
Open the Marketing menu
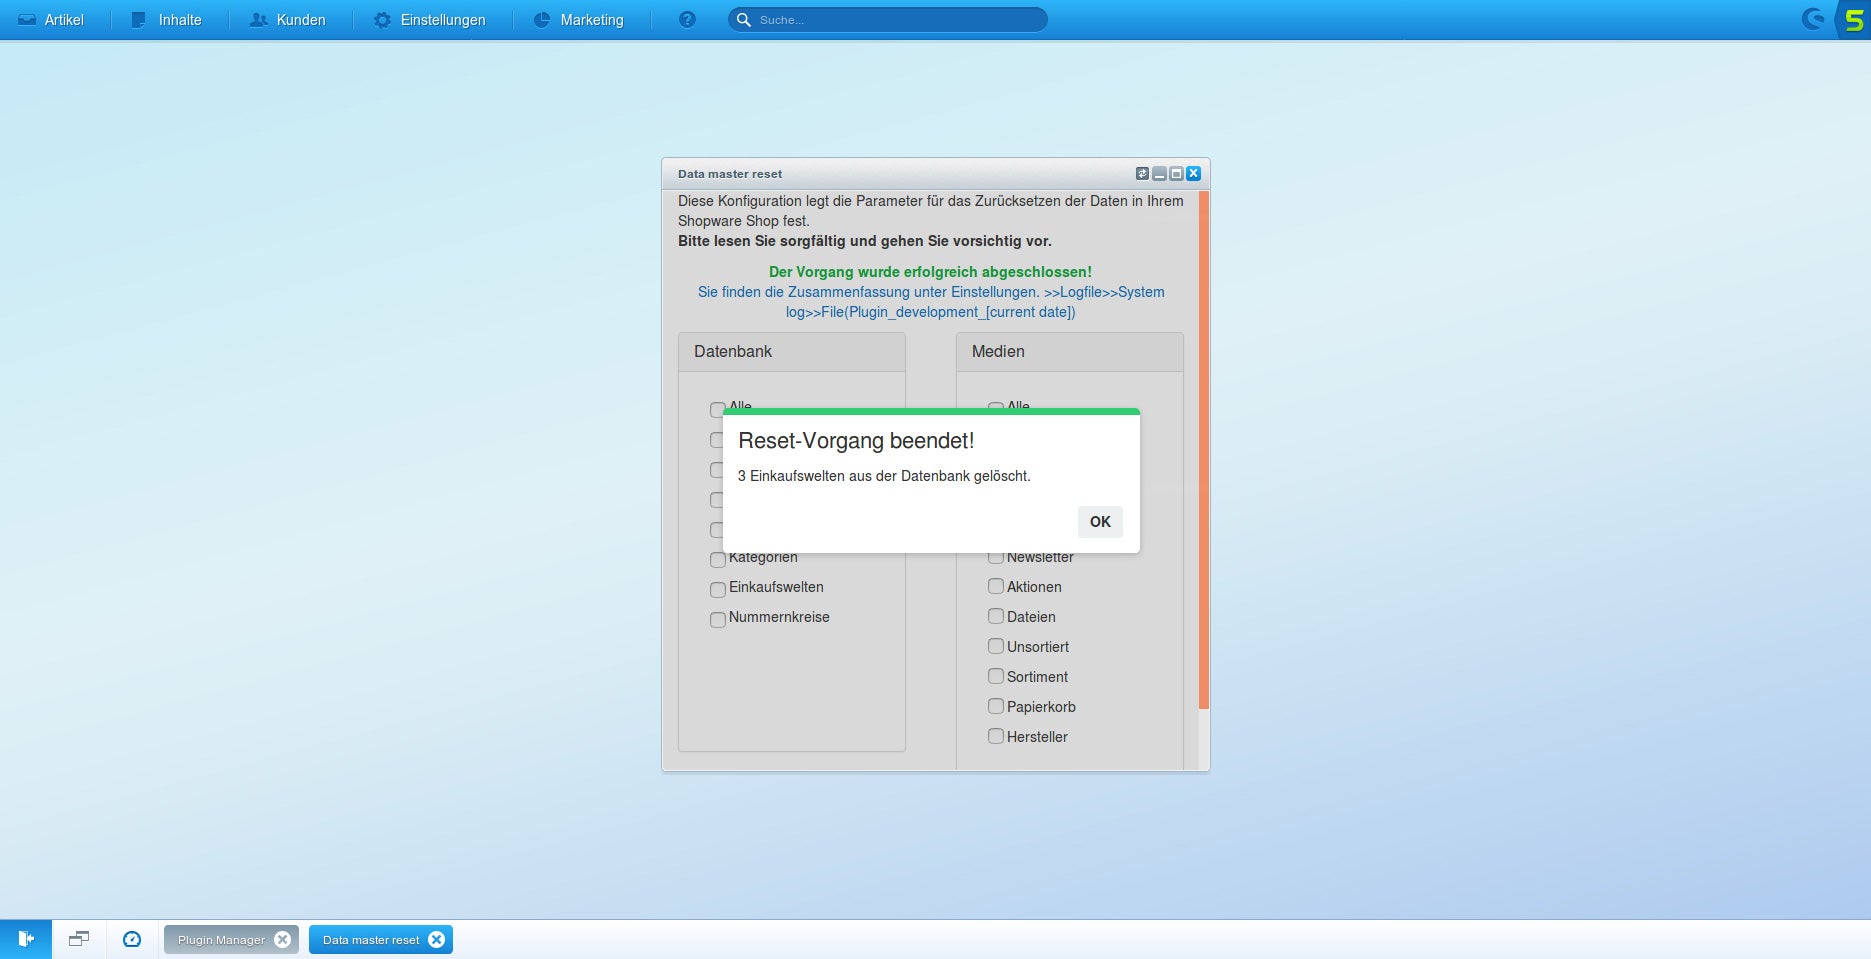click(x=579, y=20)
